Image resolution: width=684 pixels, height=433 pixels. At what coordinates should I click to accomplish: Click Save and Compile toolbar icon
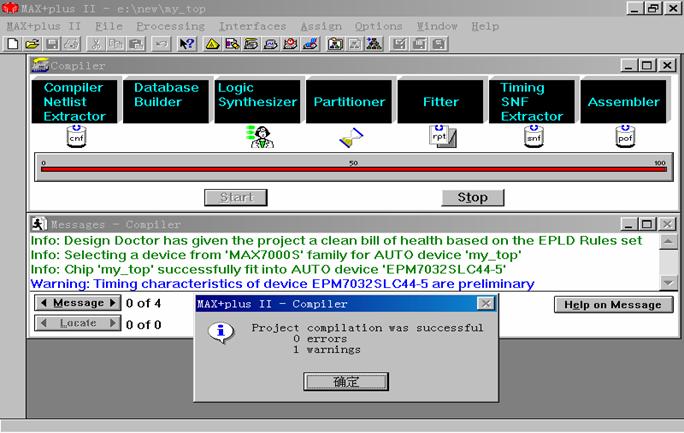pyautogui.click(x=419, y=44)
